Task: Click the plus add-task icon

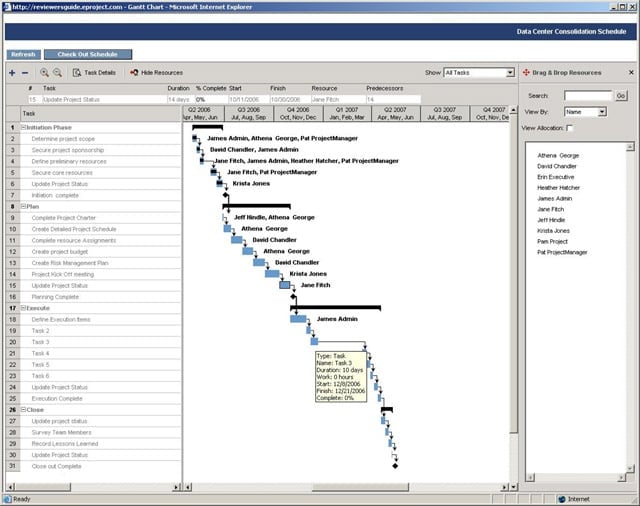Action: tap(12, 73)
